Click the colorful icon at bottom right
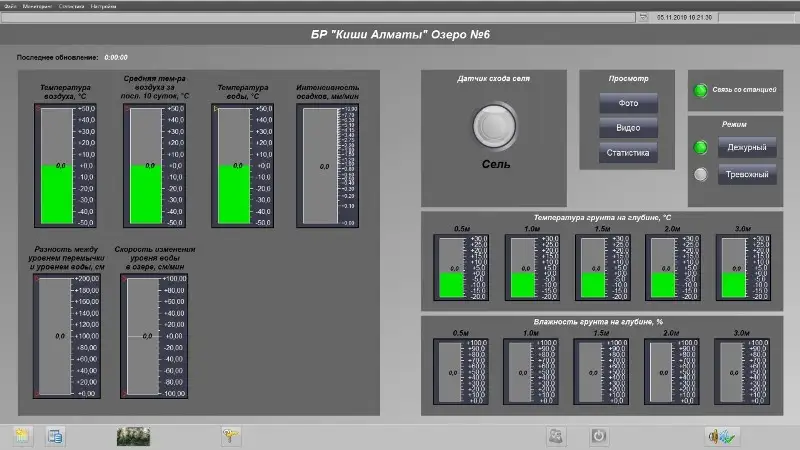Screen dimensions: 800x450 pyautogui.click(x=721, y=435)
